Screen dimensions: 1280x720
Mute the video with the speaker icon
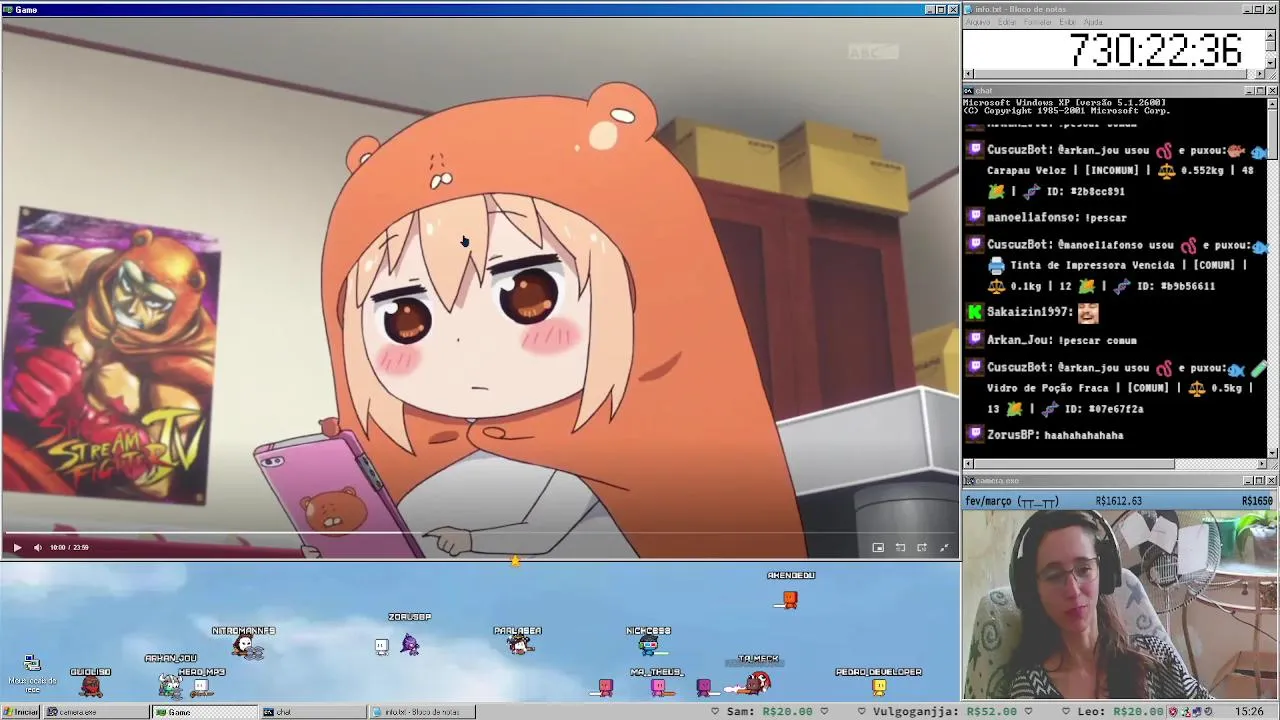click(38, 547)
